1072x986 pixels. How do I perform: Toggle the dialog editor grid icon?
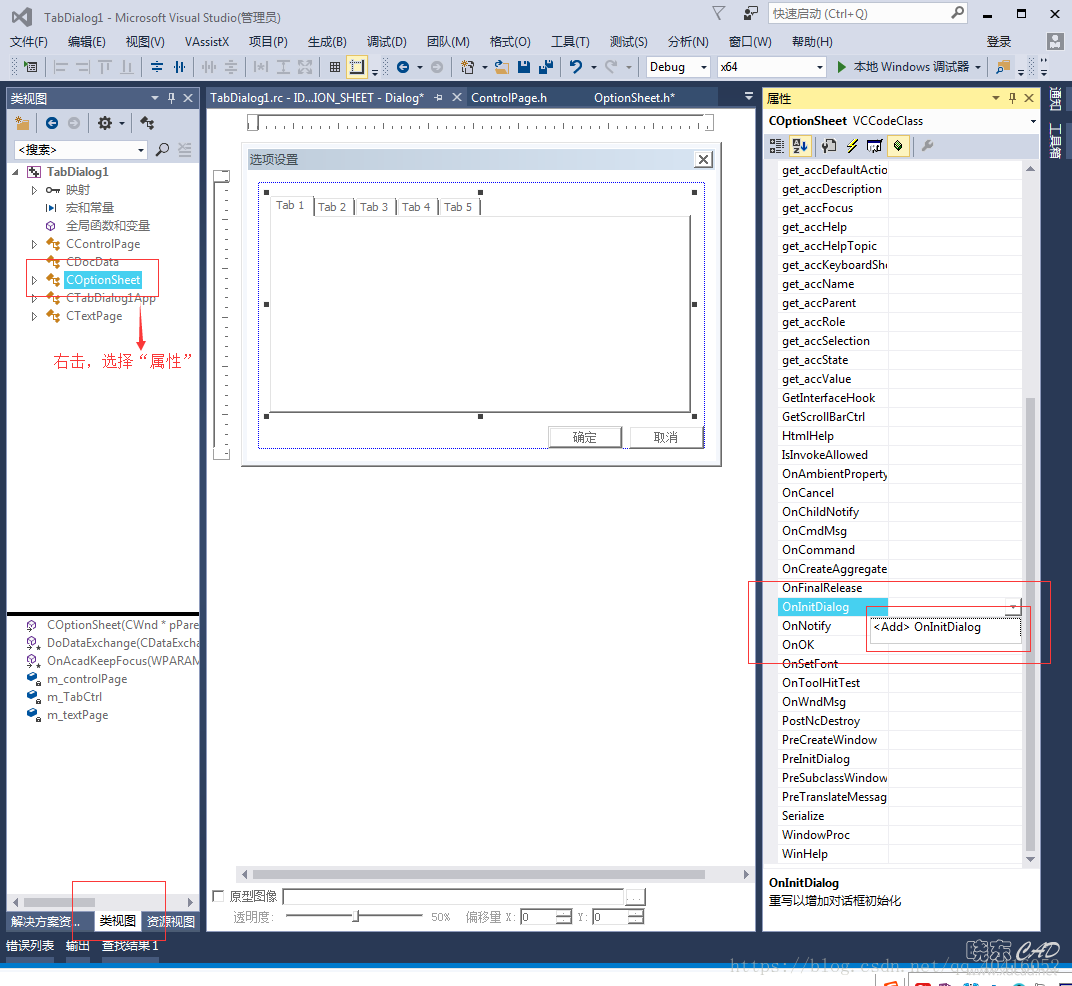[x=334, y=67]
